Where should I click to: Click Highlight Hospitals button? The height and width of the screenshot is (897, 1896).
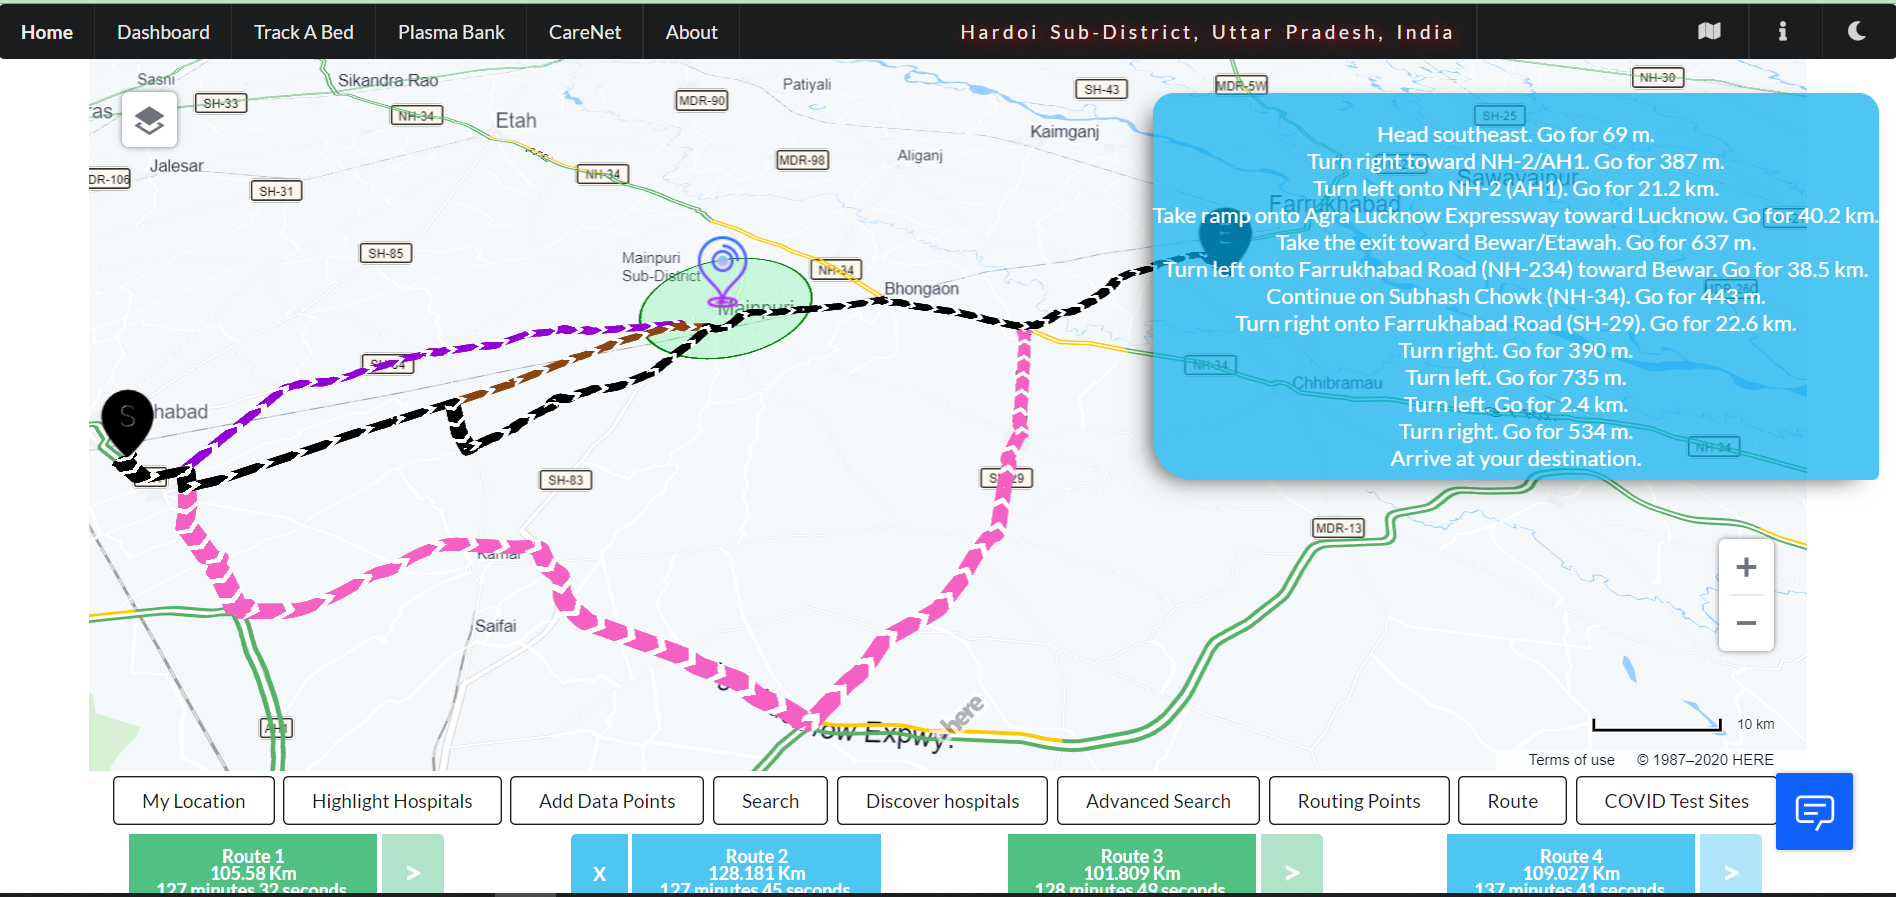coord(392,801)
